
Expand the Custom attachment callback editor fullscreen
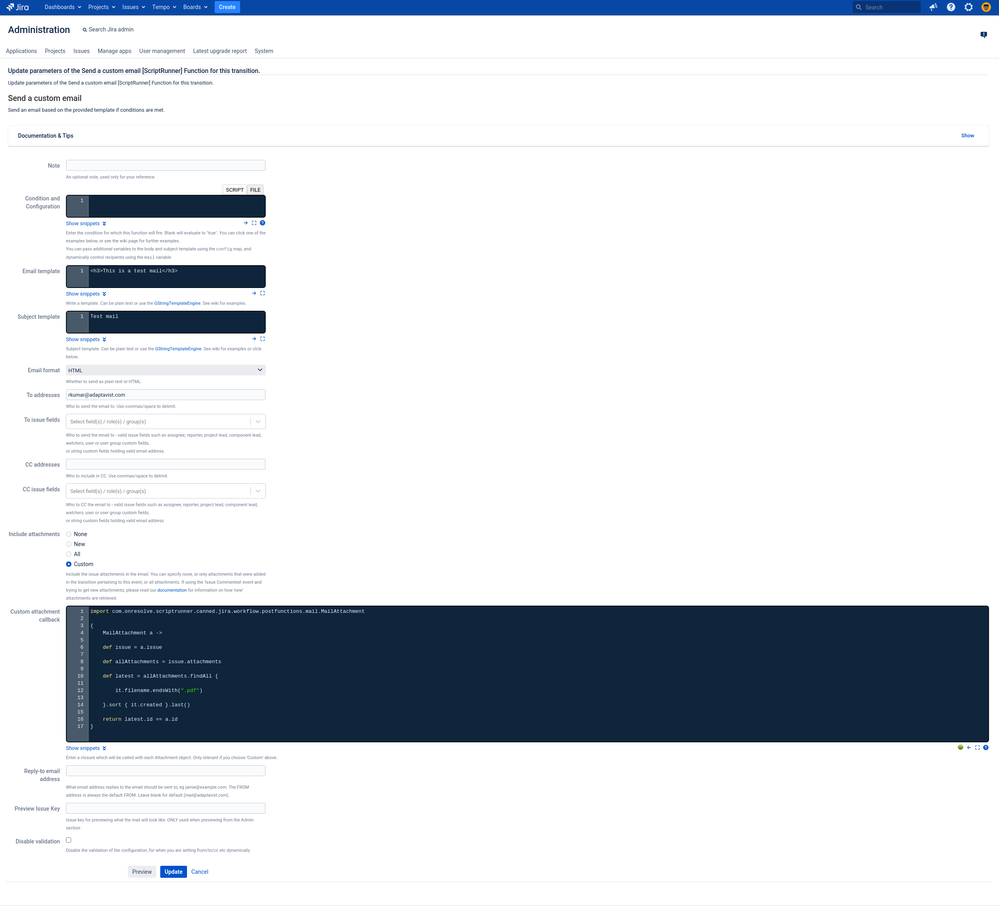click(977, 747)
